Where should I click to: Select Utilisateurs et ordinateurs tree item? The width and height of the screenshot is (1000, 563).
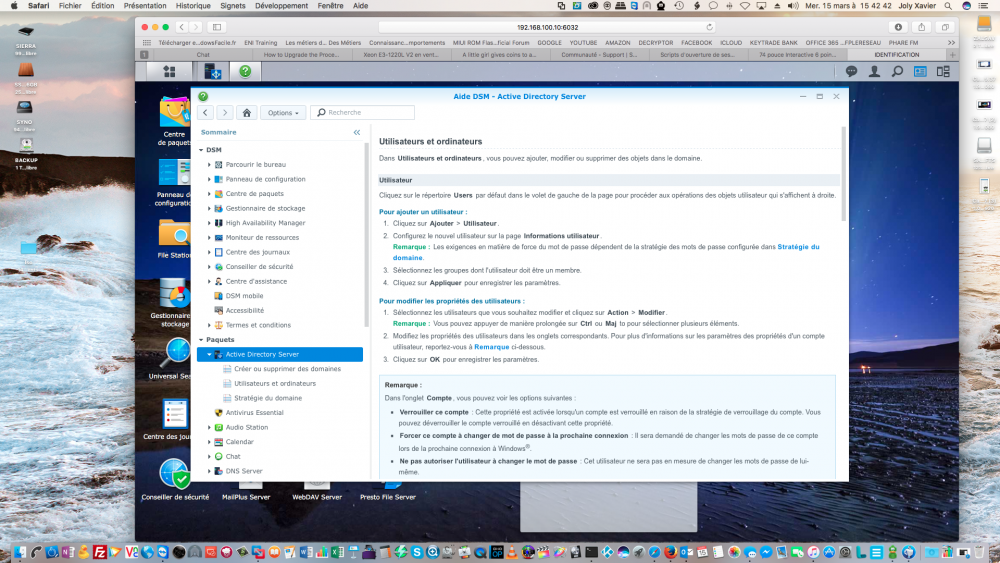275,384
